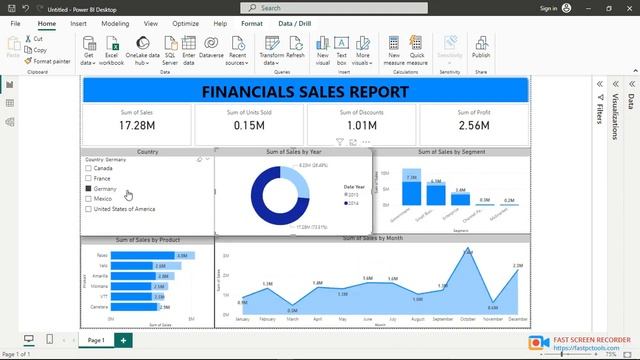Open the Help tab
Image resolution: width=640 pixels, height=360 pixels.
tap(220, 24)
